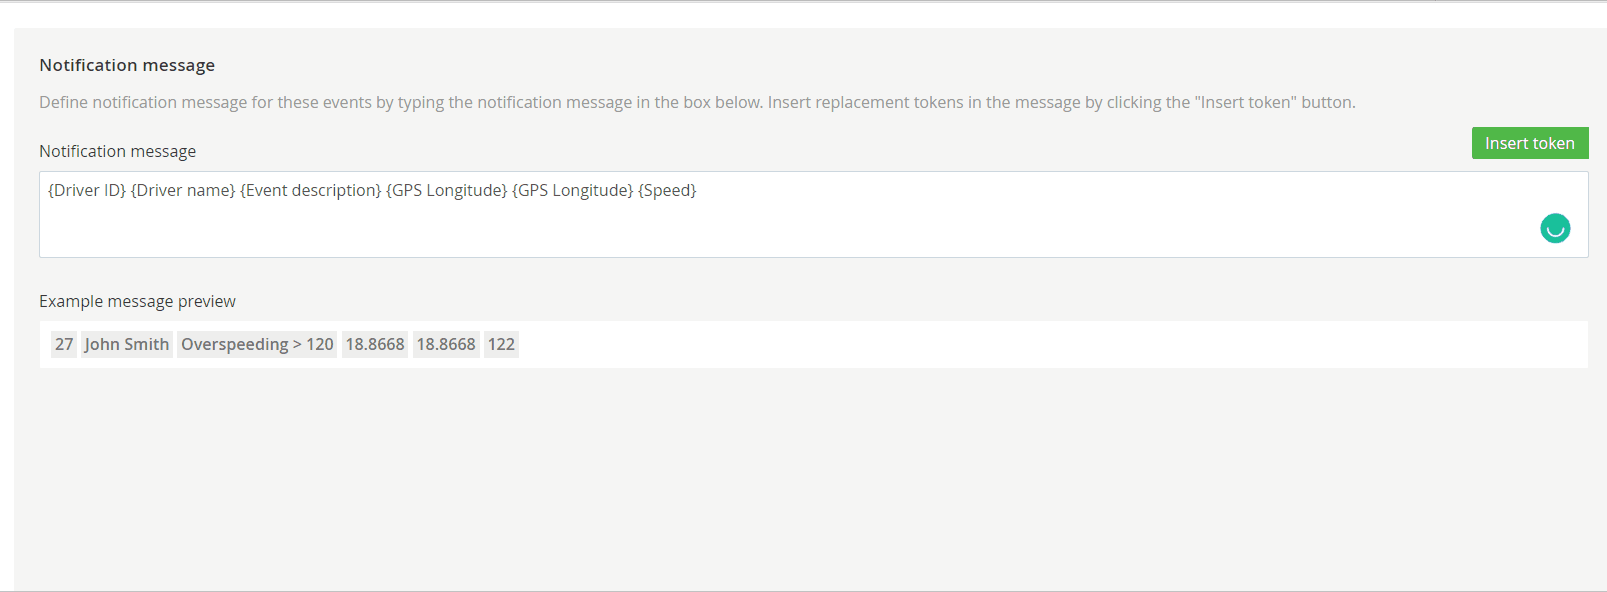Click the Example message preview label

click(137, 301)
